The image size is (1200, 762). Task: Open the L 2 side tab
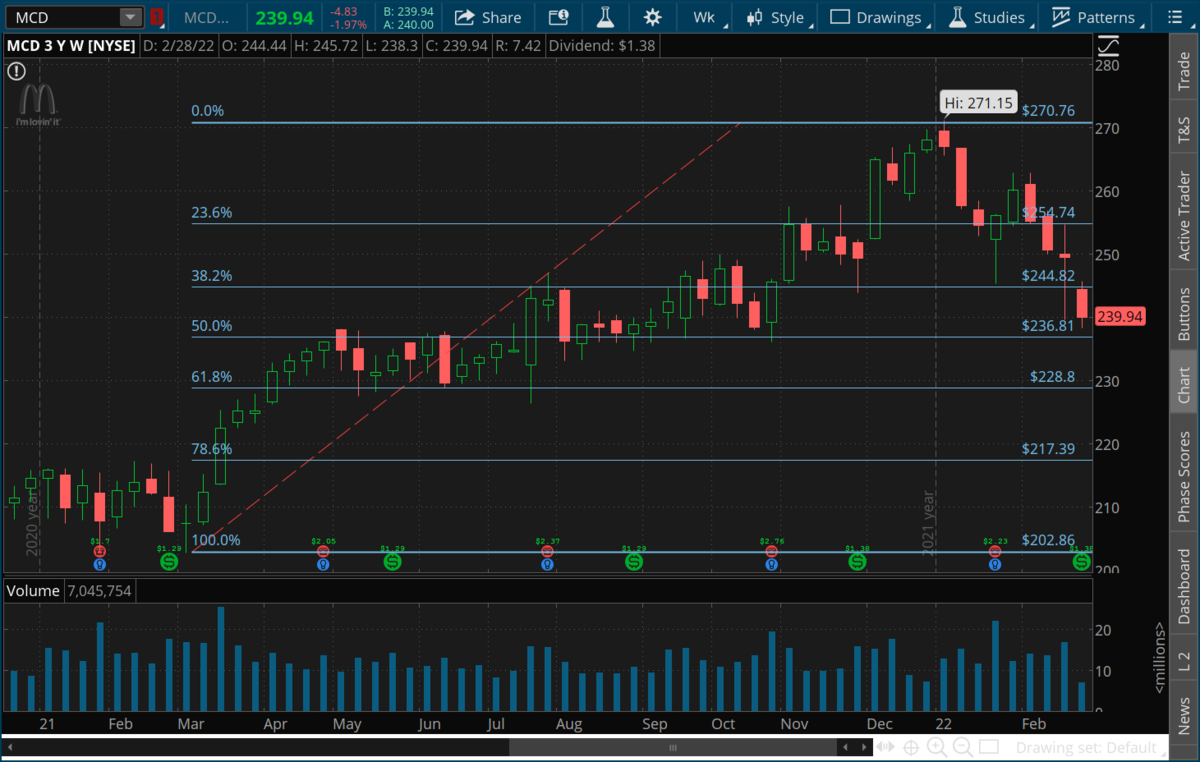click(1184, 659)
